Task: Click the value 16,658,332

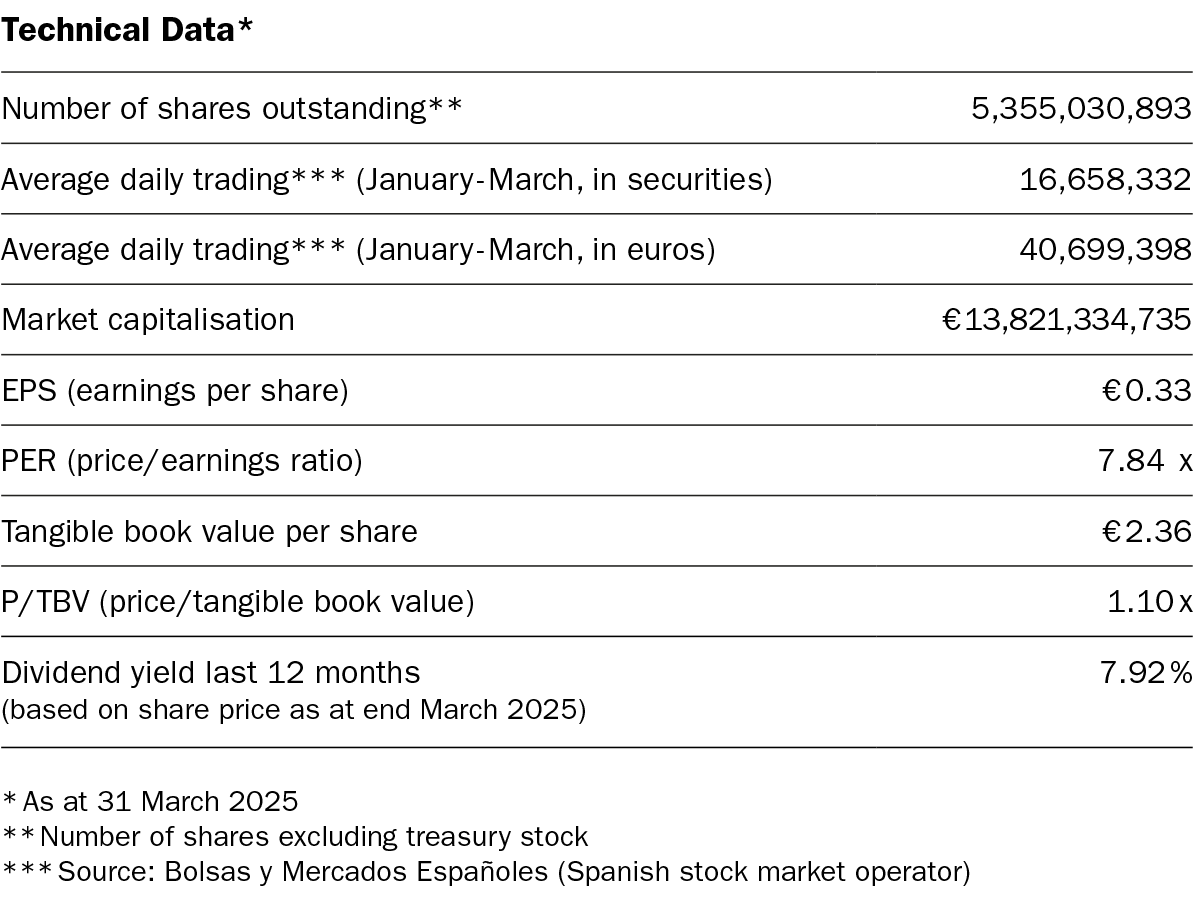Action: [1105, 179]
